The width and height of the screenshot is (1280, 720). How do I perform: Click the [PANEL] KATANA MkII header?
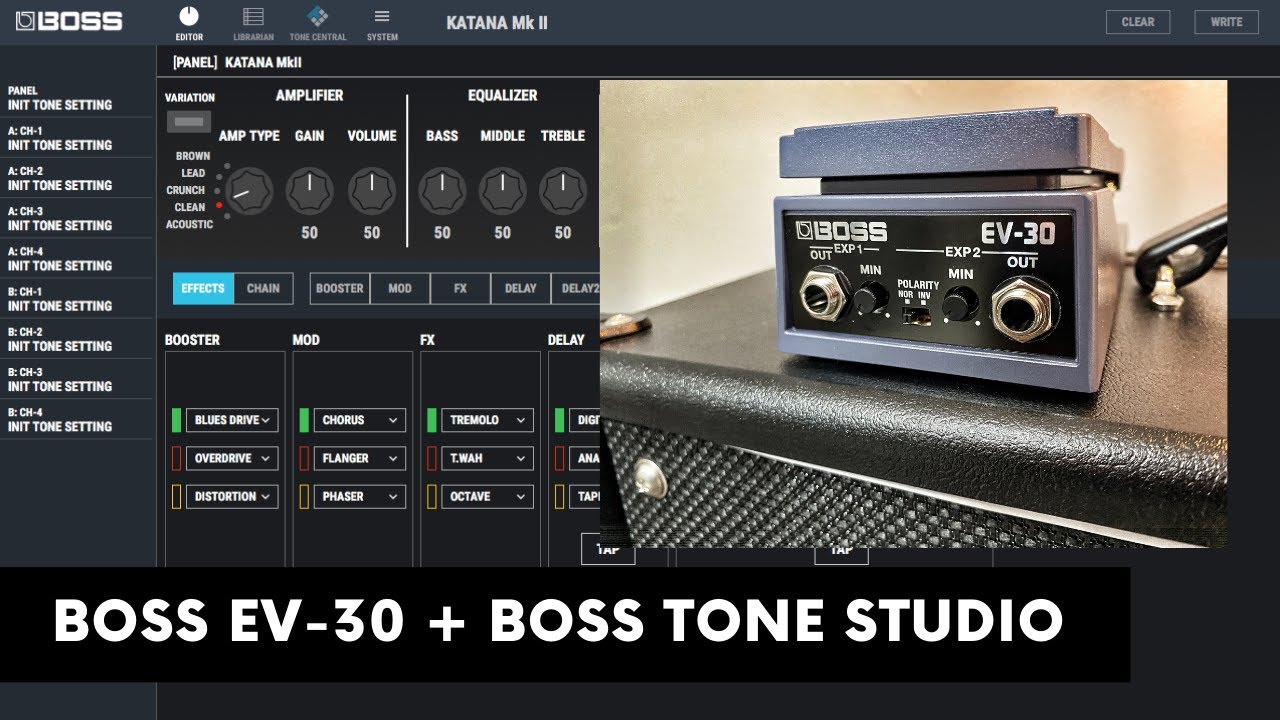pos(237,62)
